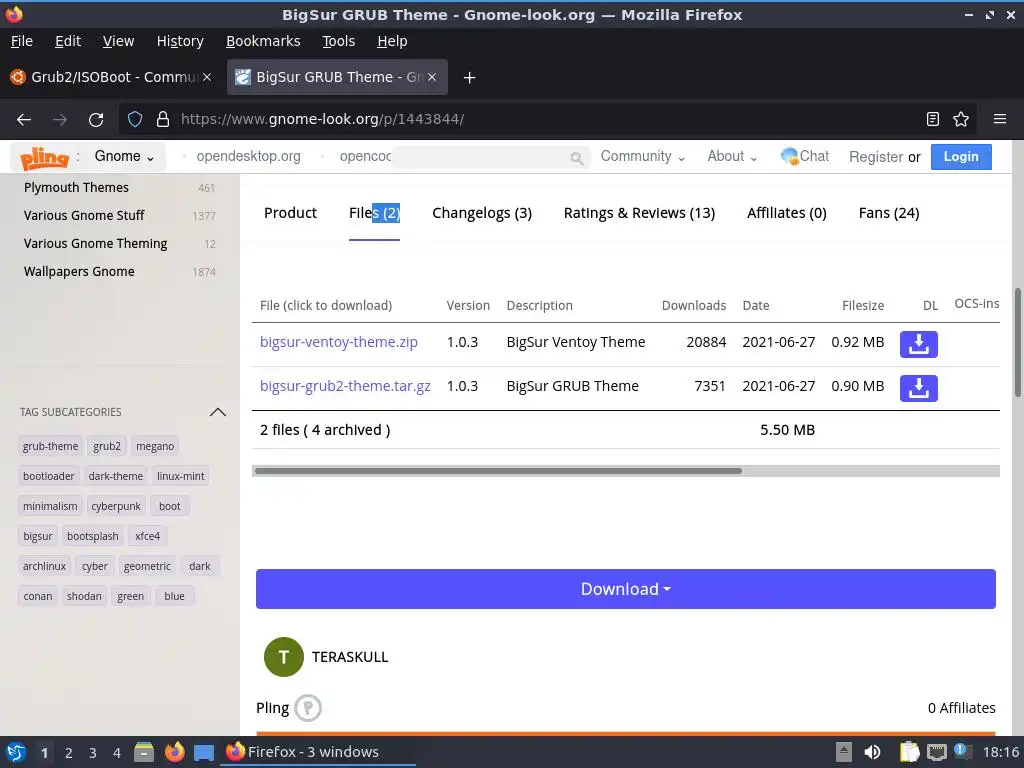Expand the big Download dropdown button
Image resolution: width=1024 pixels, height=768 pixels.
click(626, 589)
